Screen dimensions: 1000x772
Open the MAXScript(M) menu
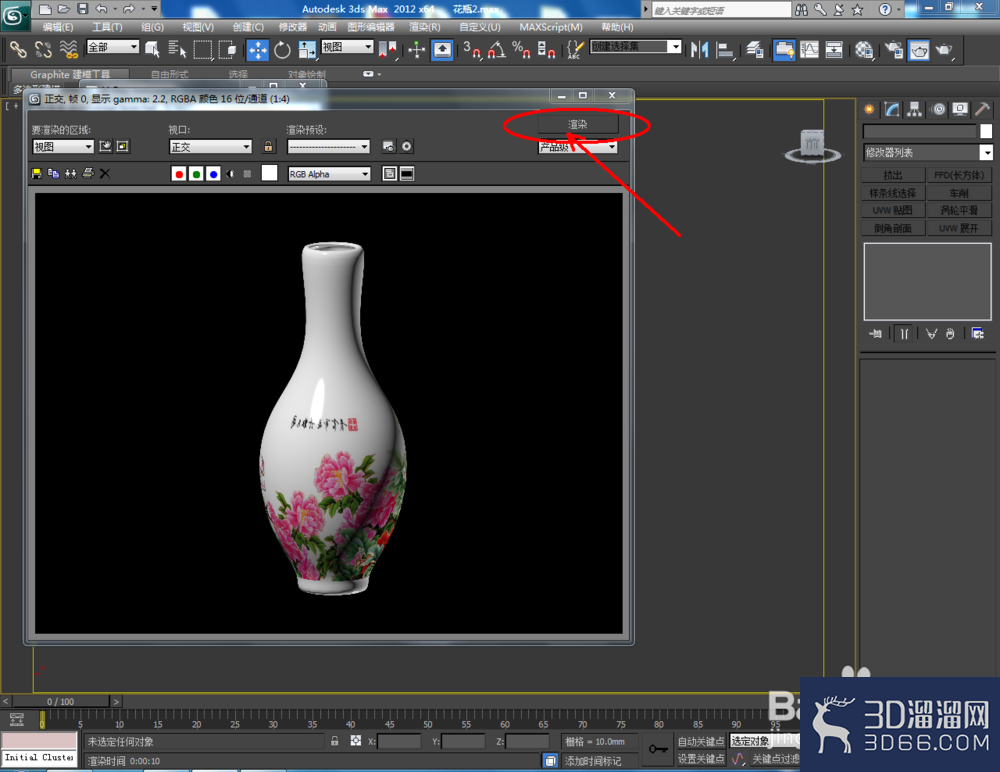click(551, 27)
